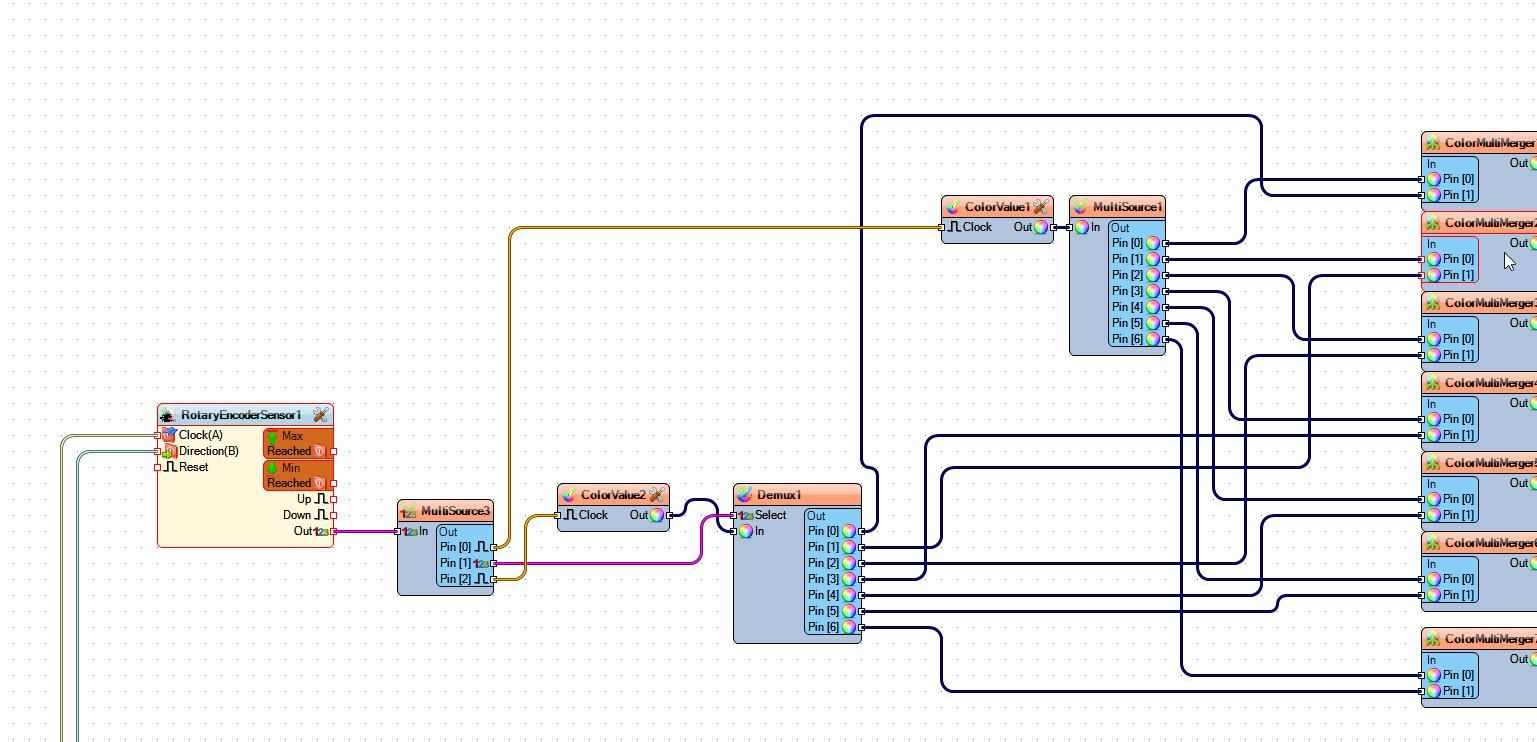
Task: Select the Demux1 component title
Action: click(780, 495)
